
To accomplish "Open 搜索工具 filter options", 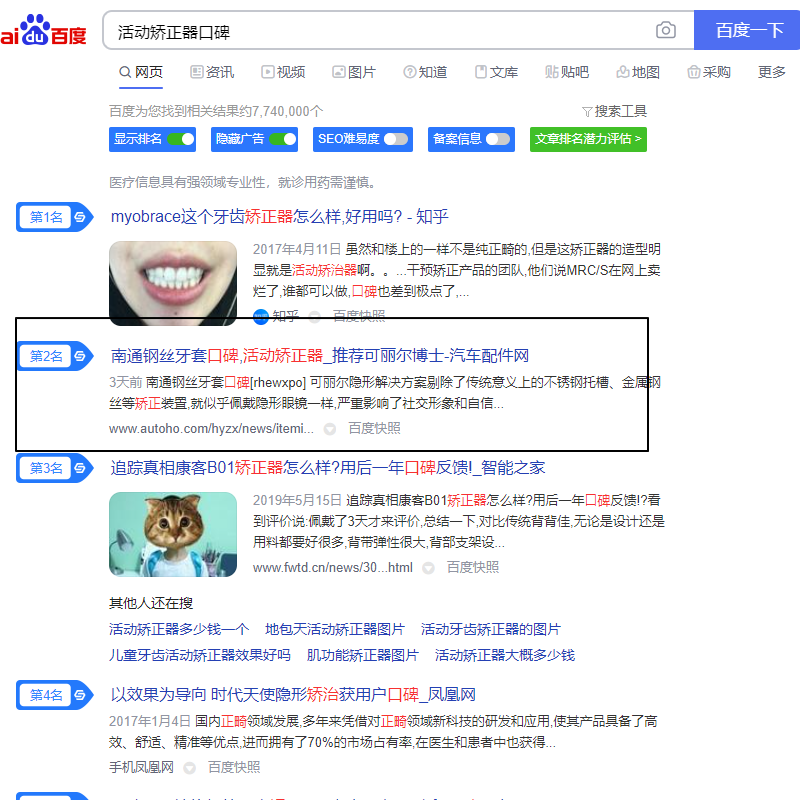I will point(614,111).
